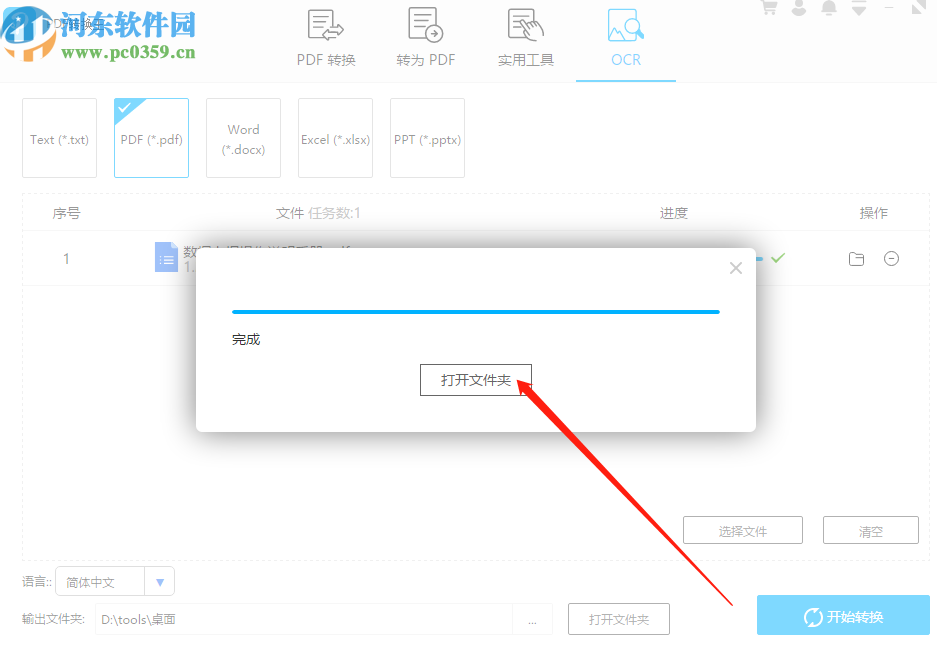This screenshot has width=937, height=645.
Task: Open output folder icon for file row 1
Action: coord(856,259)
